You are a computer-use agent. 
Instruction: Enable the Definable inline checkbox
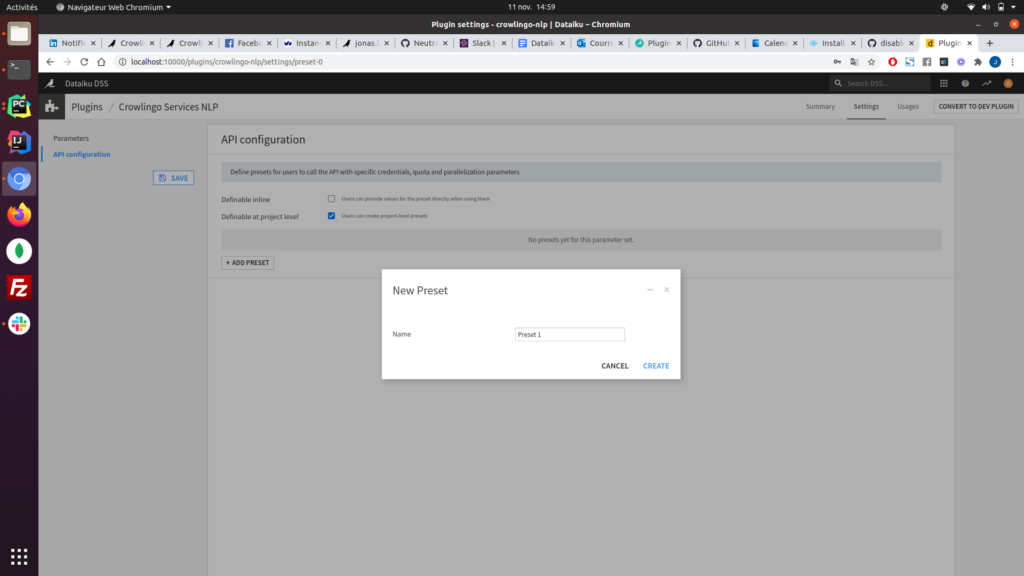click(x=332, y=199)
